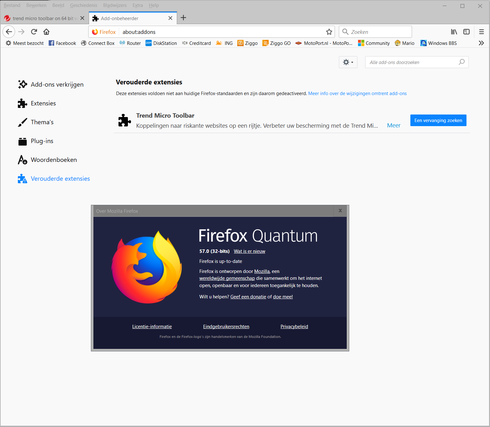
Task: Open the Connect Box bookmark
Action: click(x=98, y=43)
